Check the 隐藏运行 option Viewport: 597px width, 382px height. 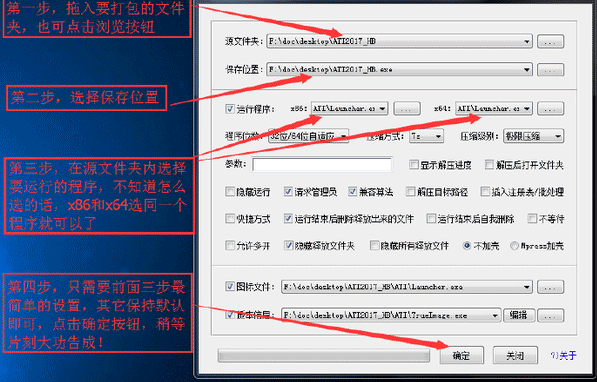230,192
